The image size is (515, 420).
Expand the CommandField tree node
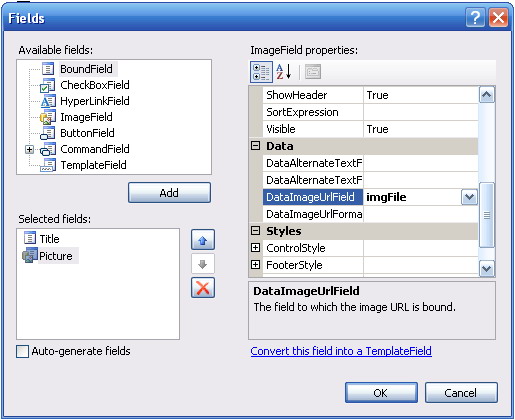pos(30,149)
